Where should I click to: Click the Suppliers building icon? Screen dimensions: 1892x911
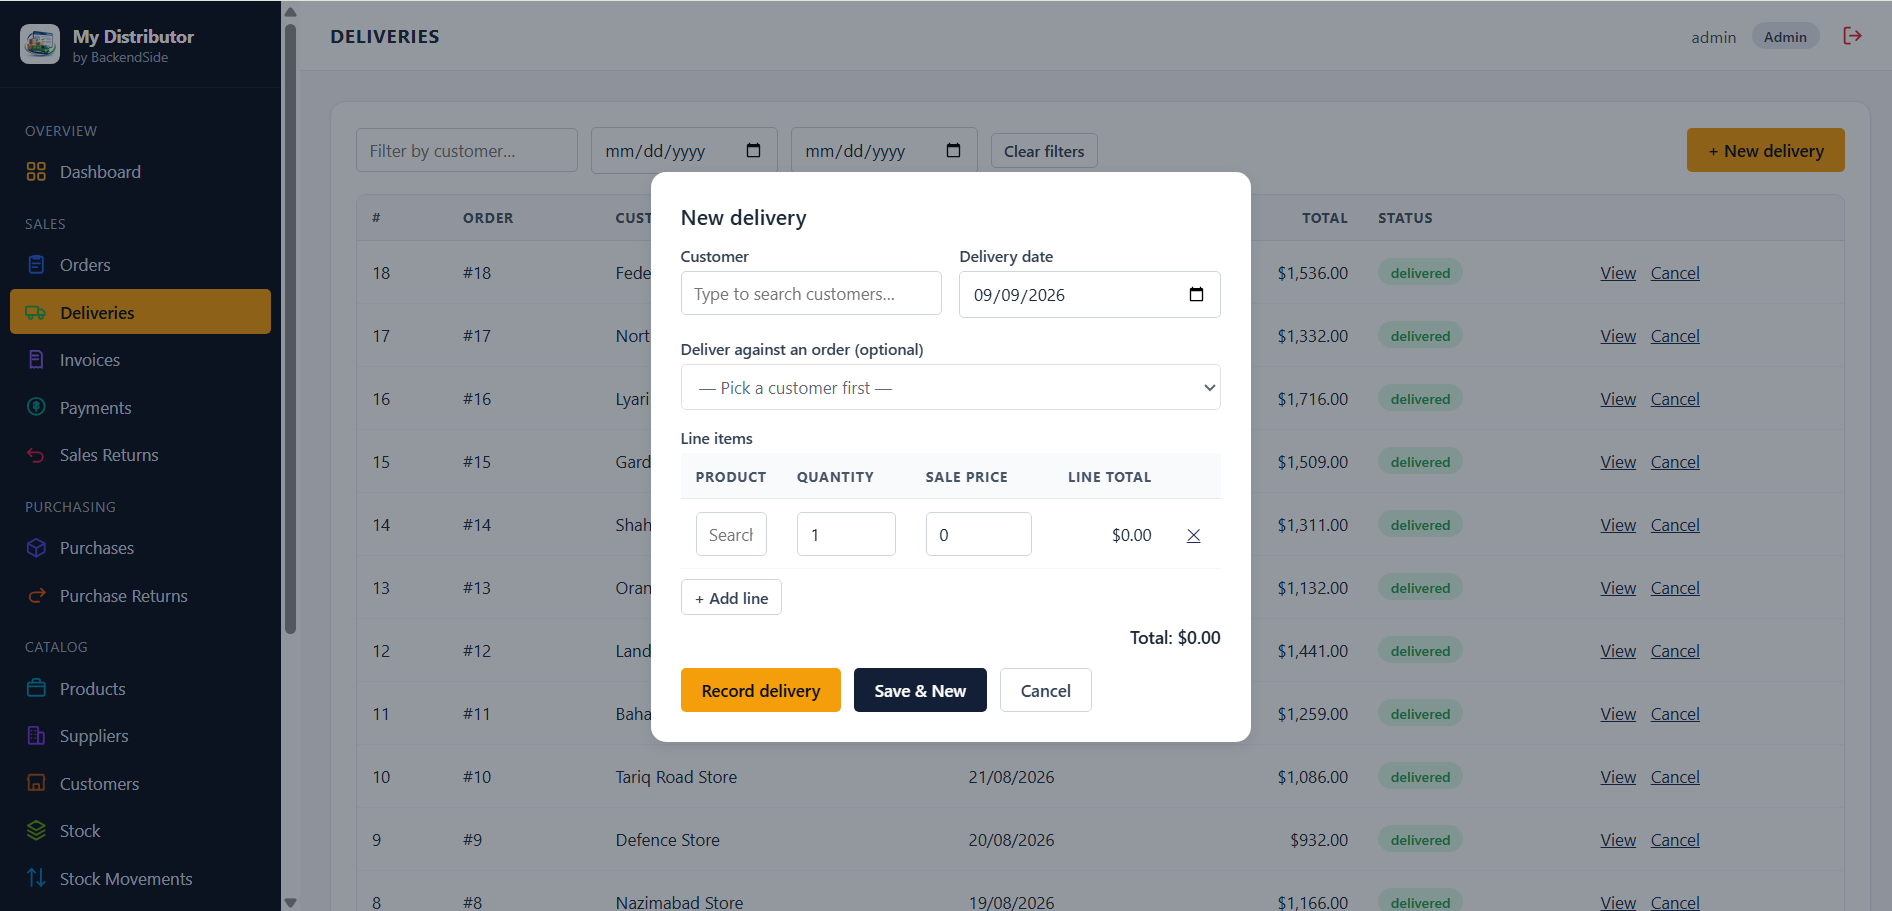point(36,736)
